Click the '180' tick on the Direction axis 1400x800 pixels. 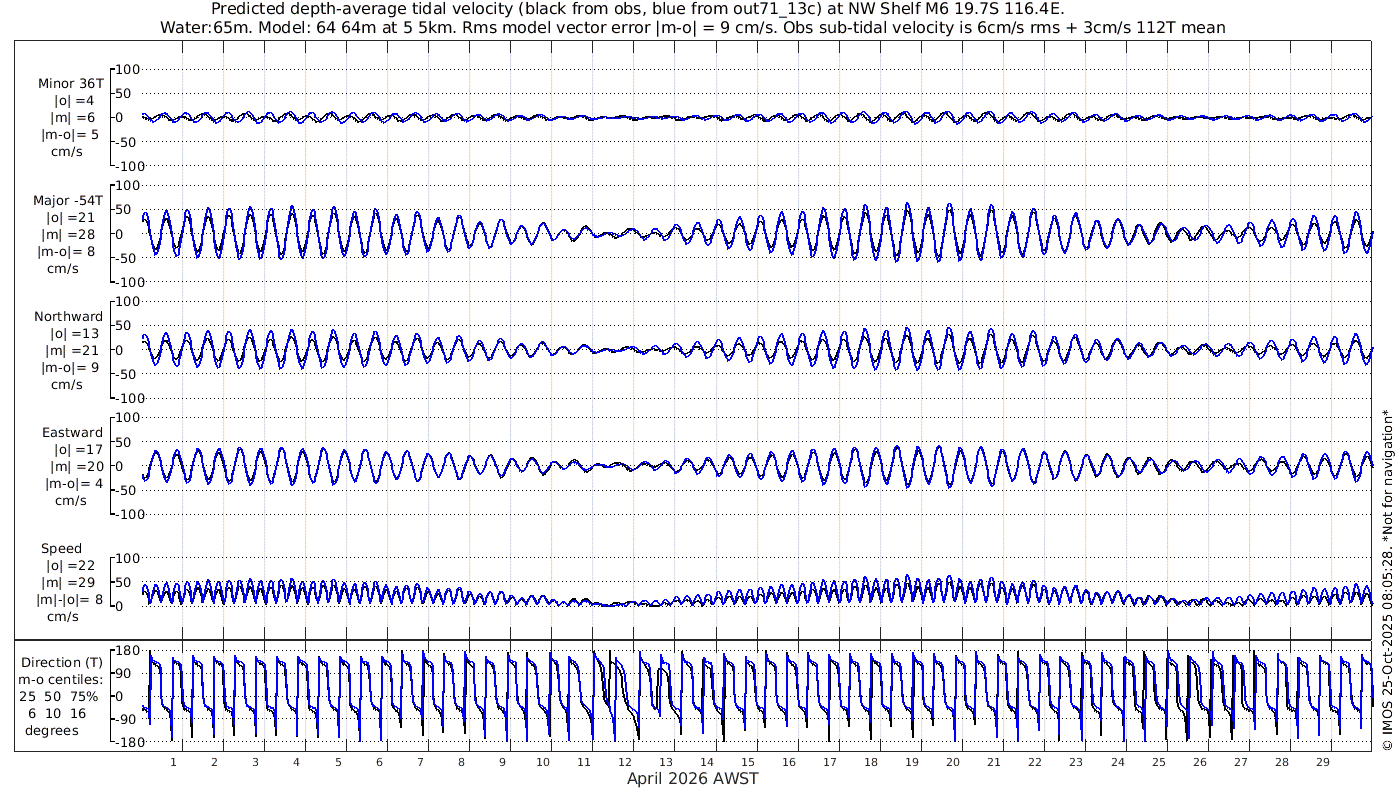point(126,650)
